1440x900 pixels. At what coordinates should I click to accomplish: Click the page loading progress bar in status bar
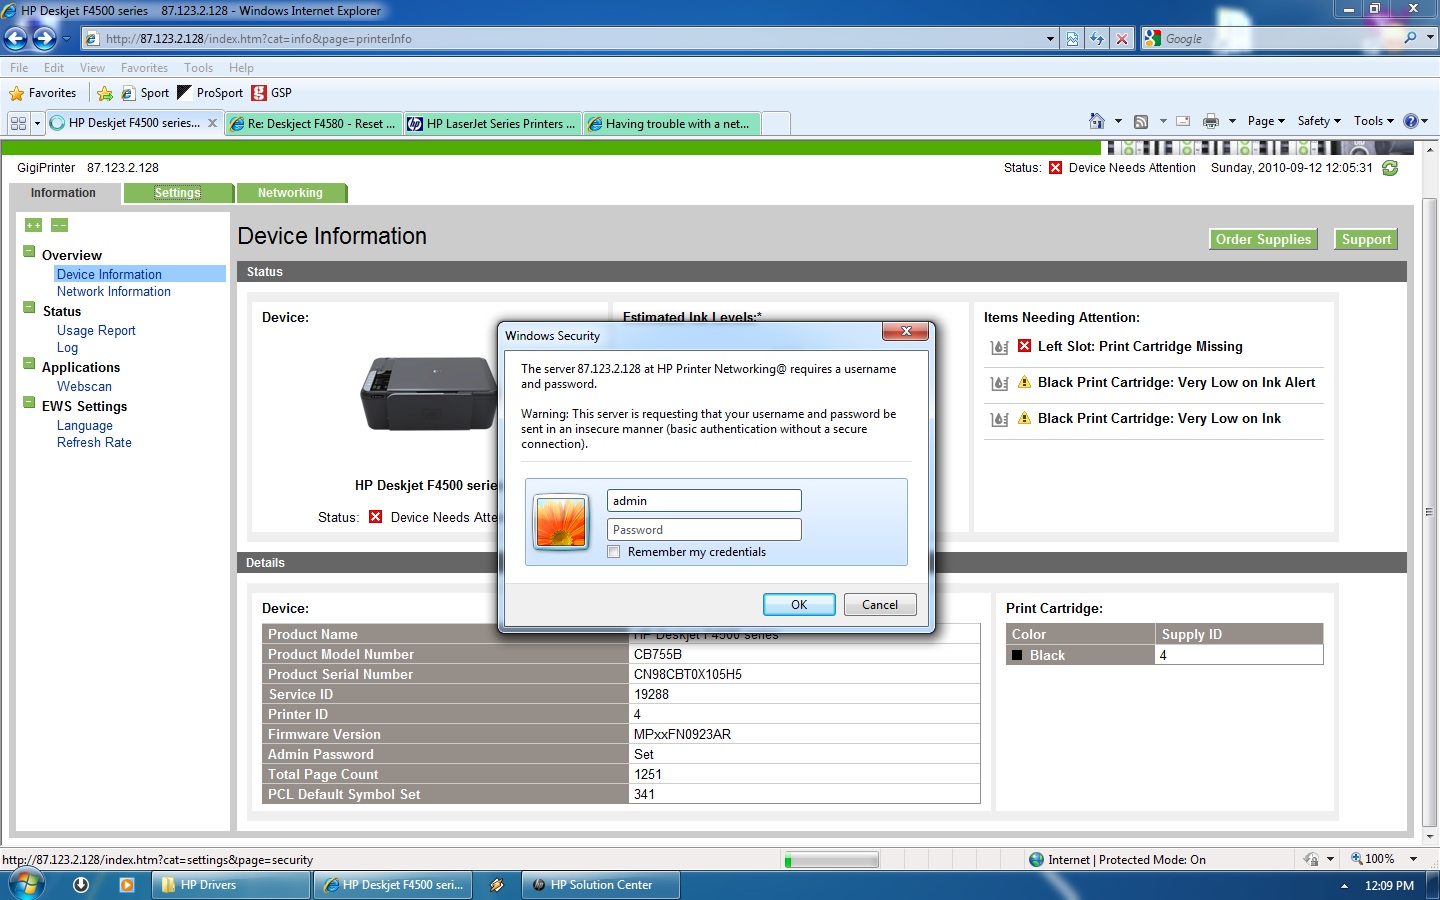(832, 859)
